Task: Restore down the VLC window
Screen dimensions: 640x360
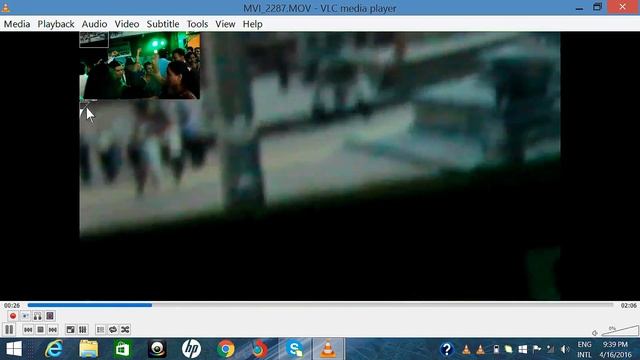Action: (598, 7)
